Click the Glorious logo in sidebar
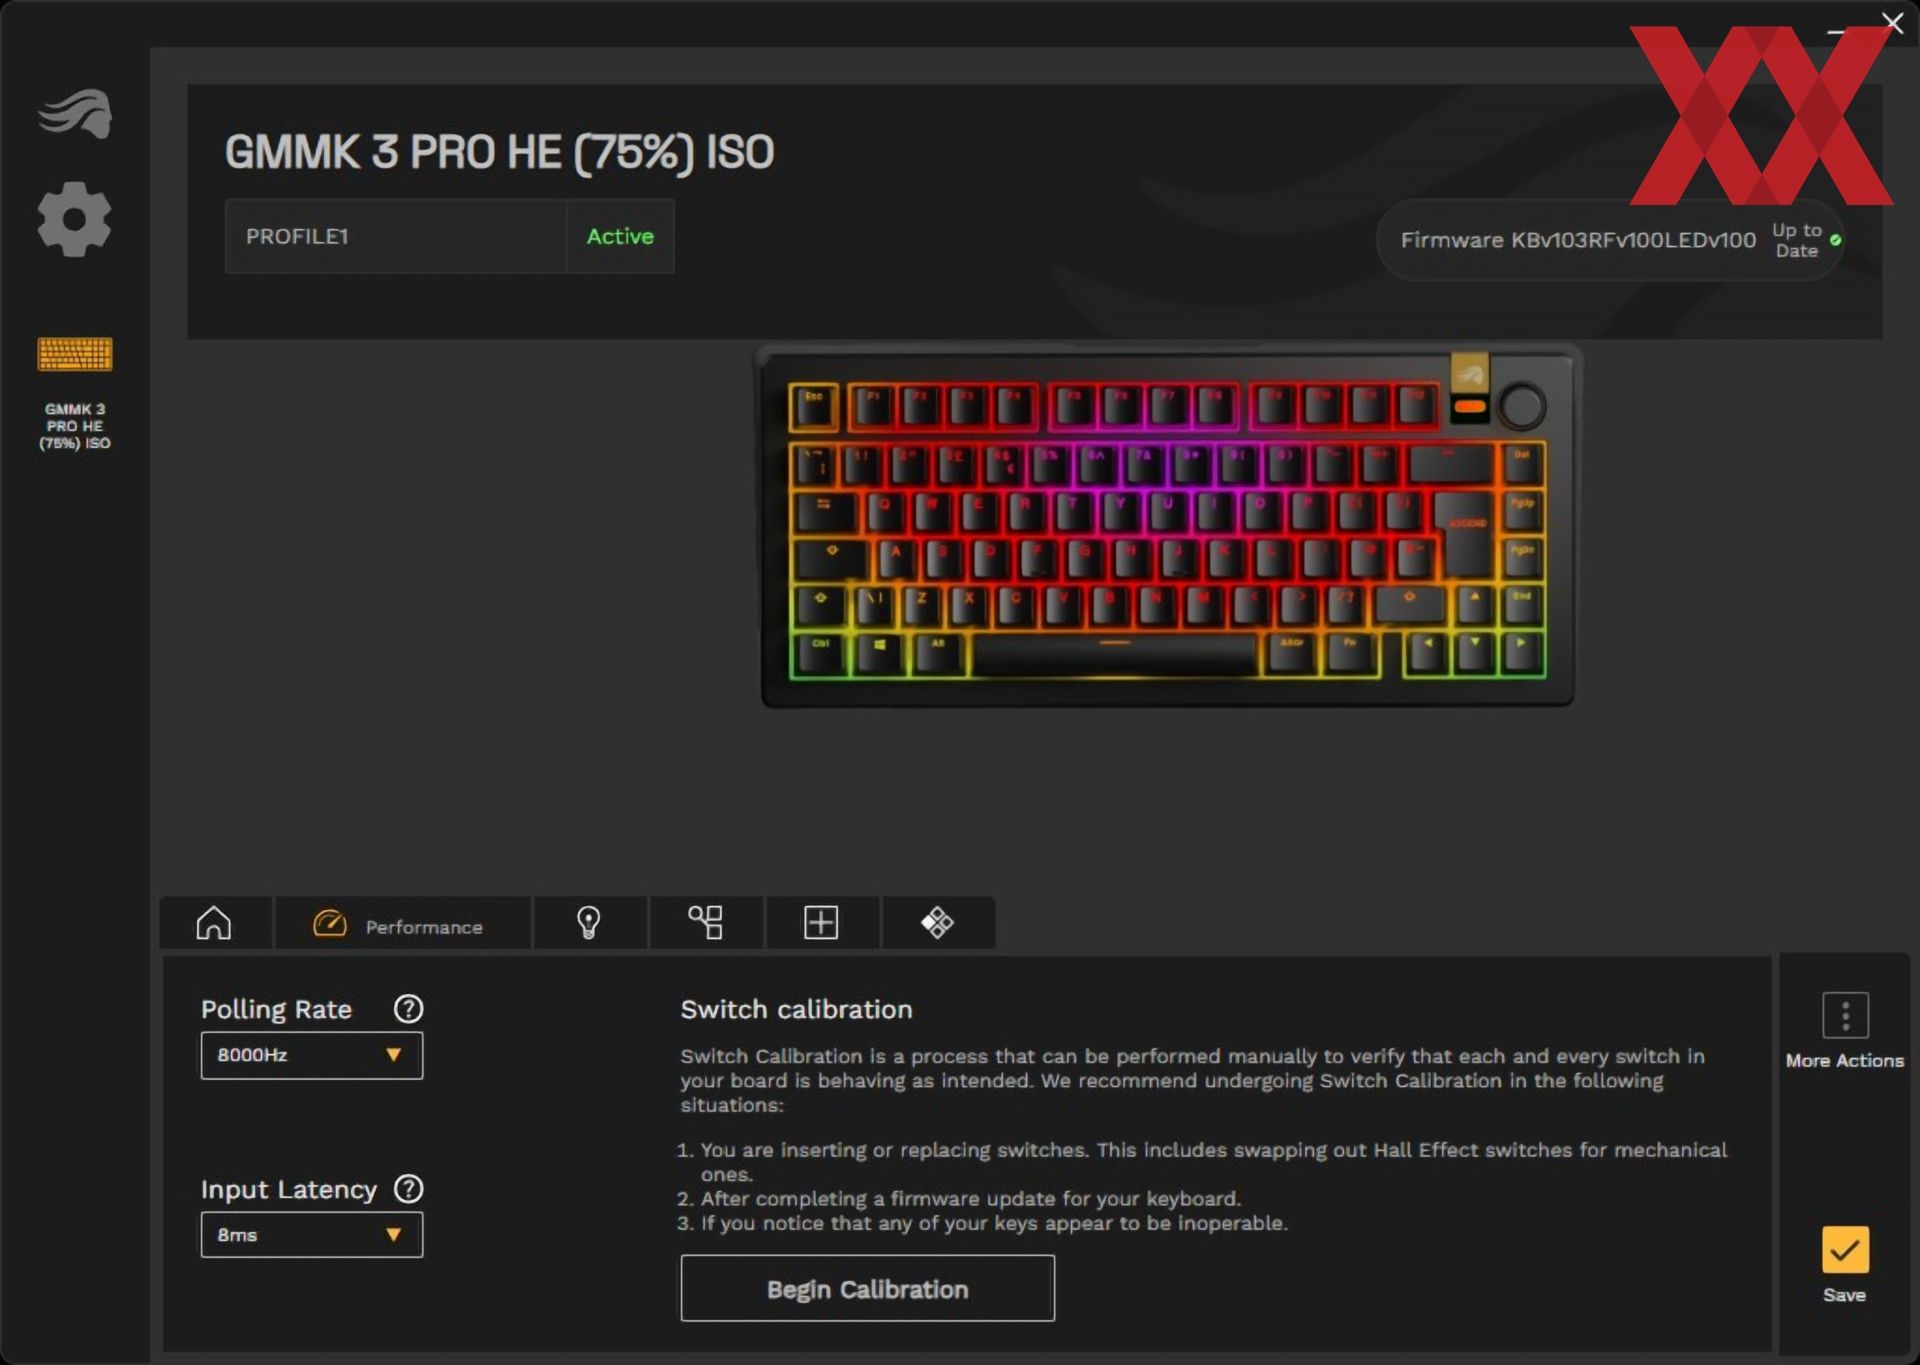 click(x=75, y=113)
